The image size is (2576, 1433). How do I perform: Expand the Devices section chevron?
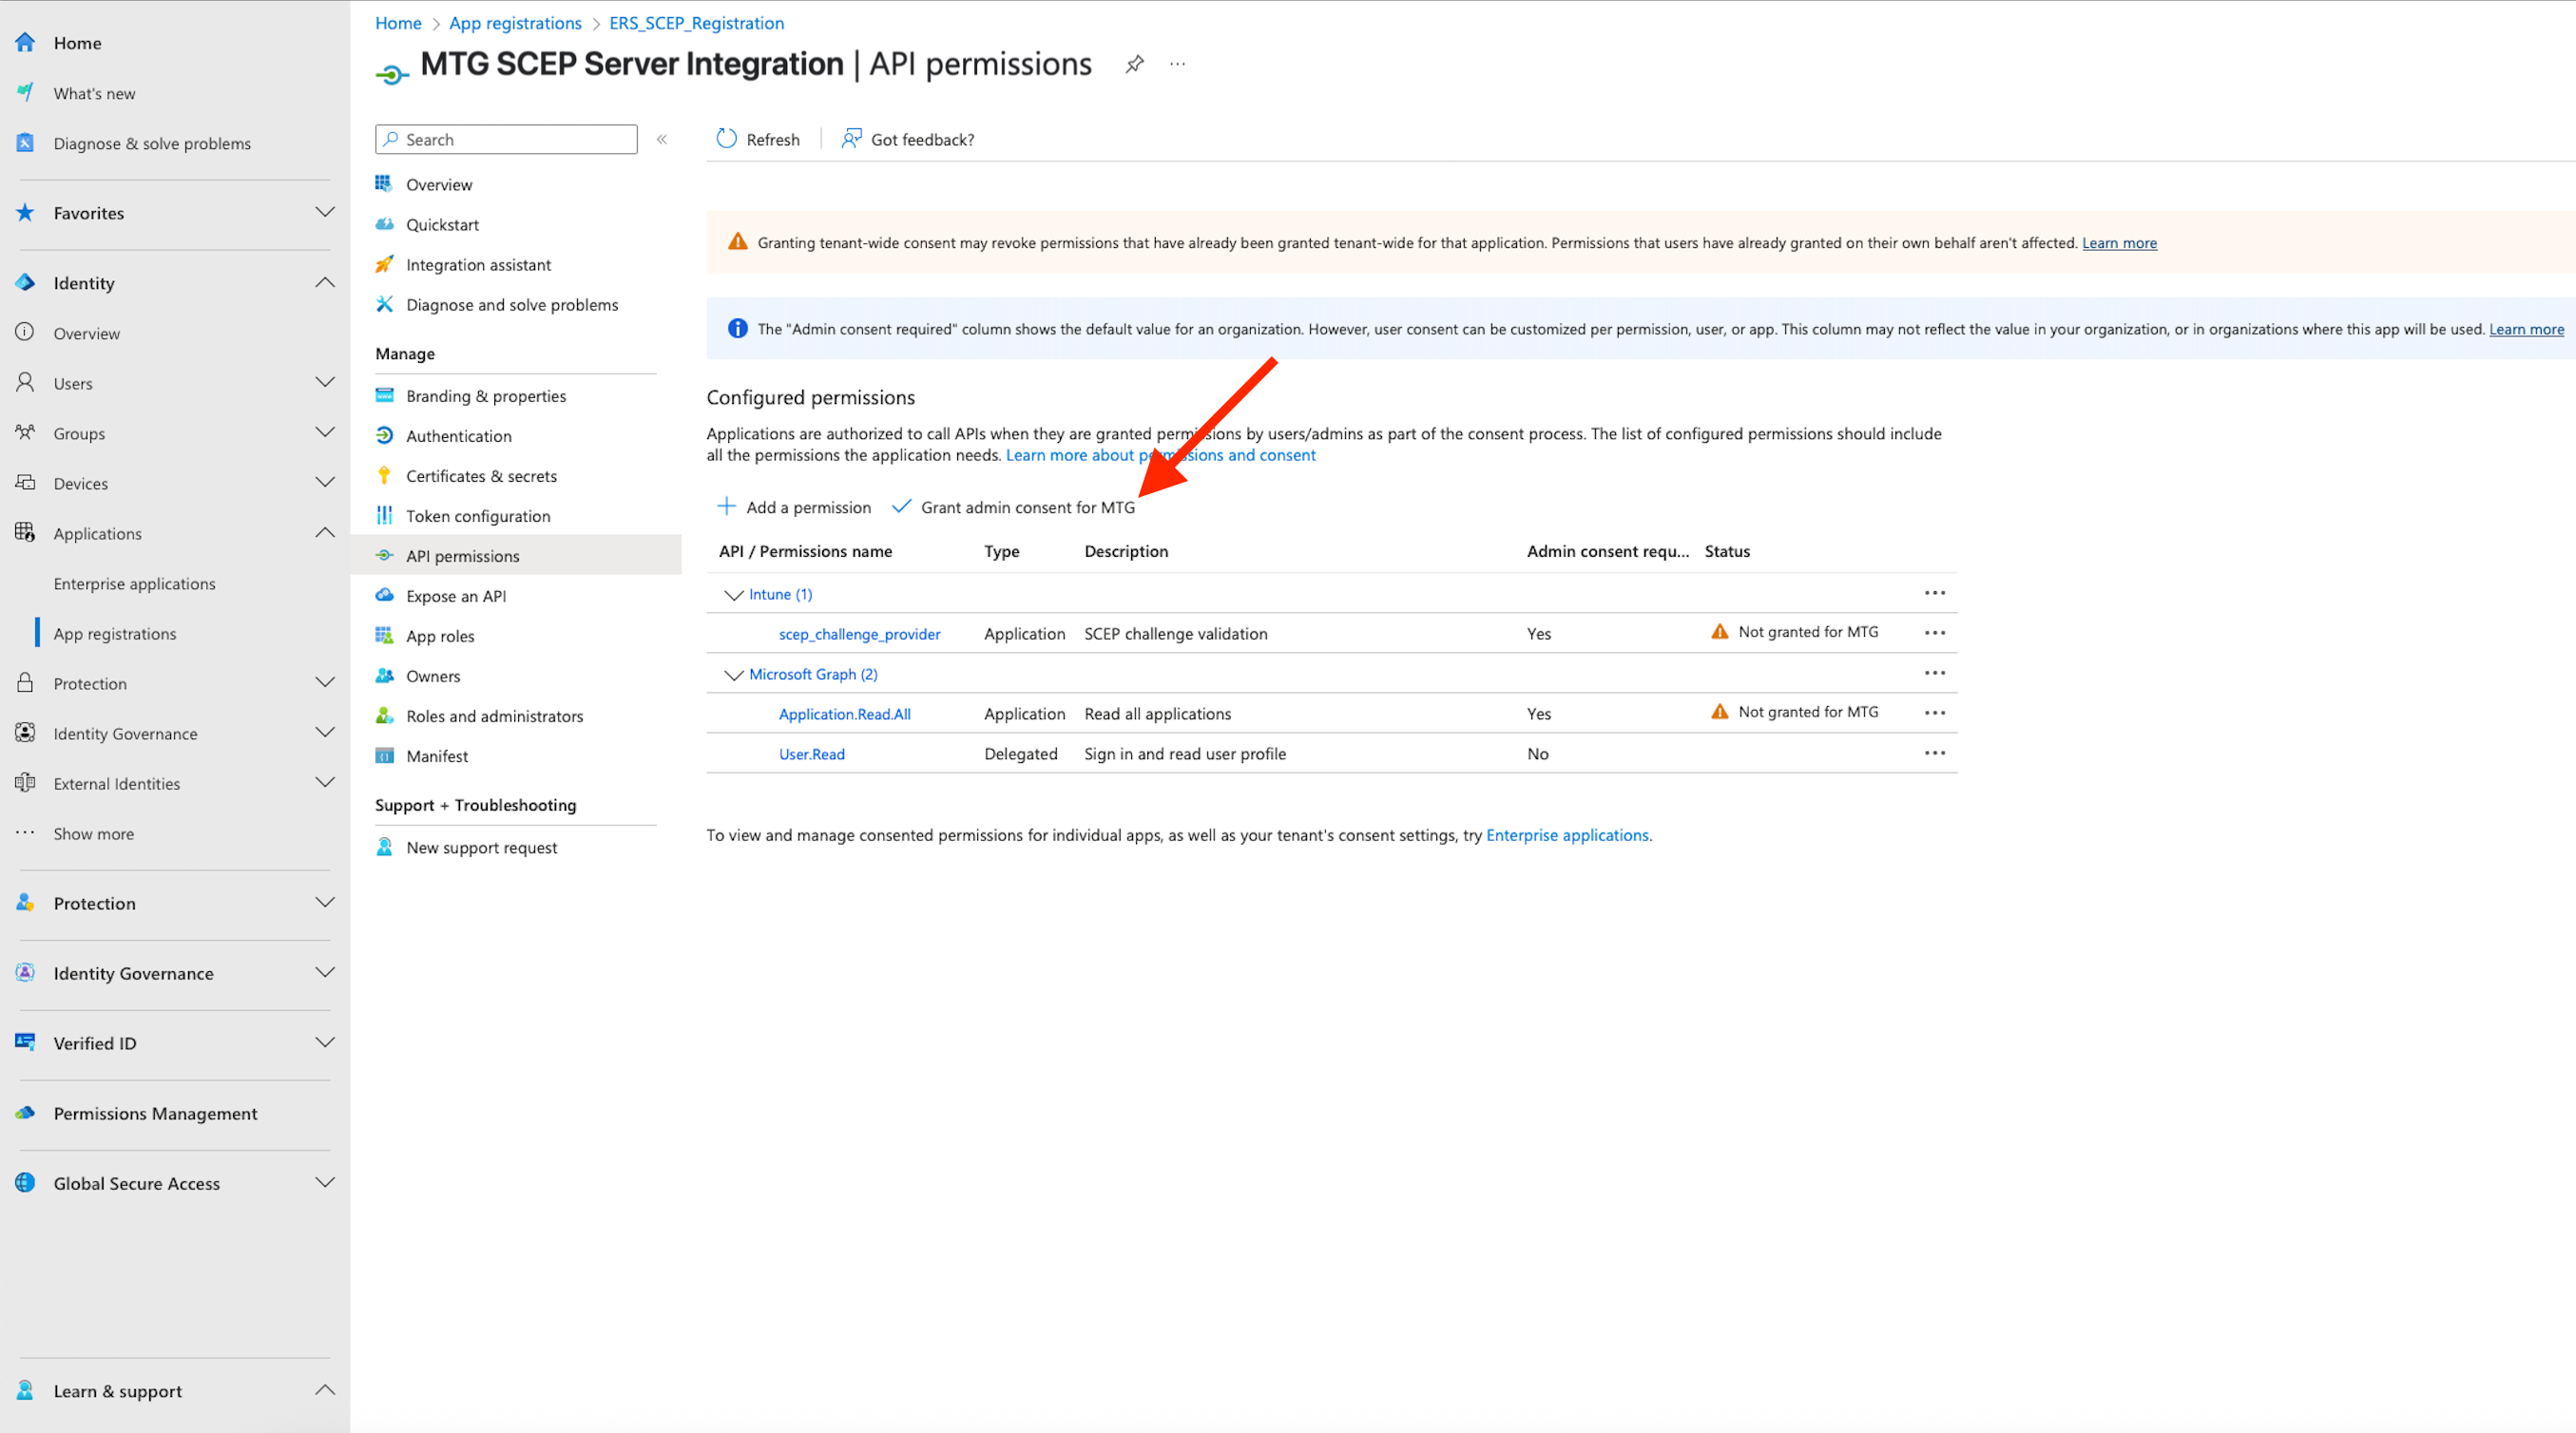point(324,483)
